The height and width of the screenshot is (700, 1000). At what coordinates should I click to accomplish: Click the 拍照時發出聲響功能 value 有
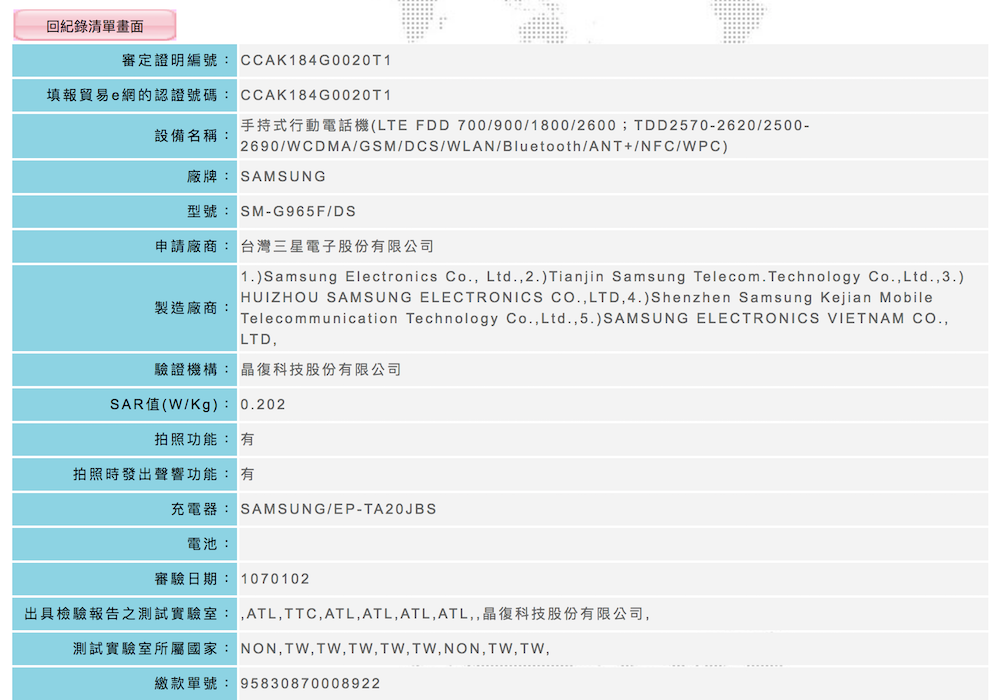coord(247,474)
